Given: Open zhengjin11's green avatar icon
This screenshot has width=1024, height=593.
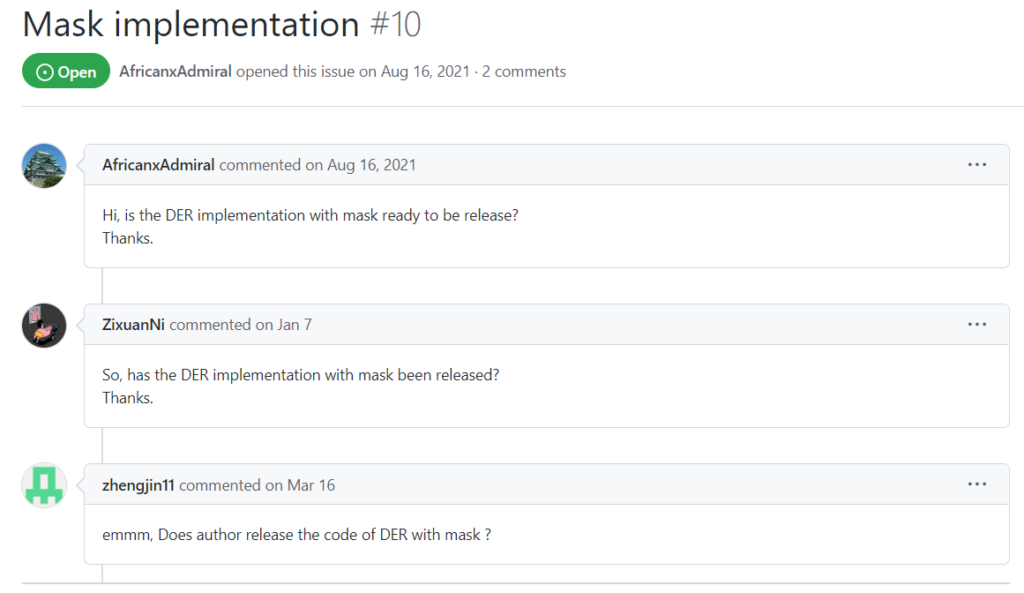Looking at the screenshot, I should tap(44, 485).
